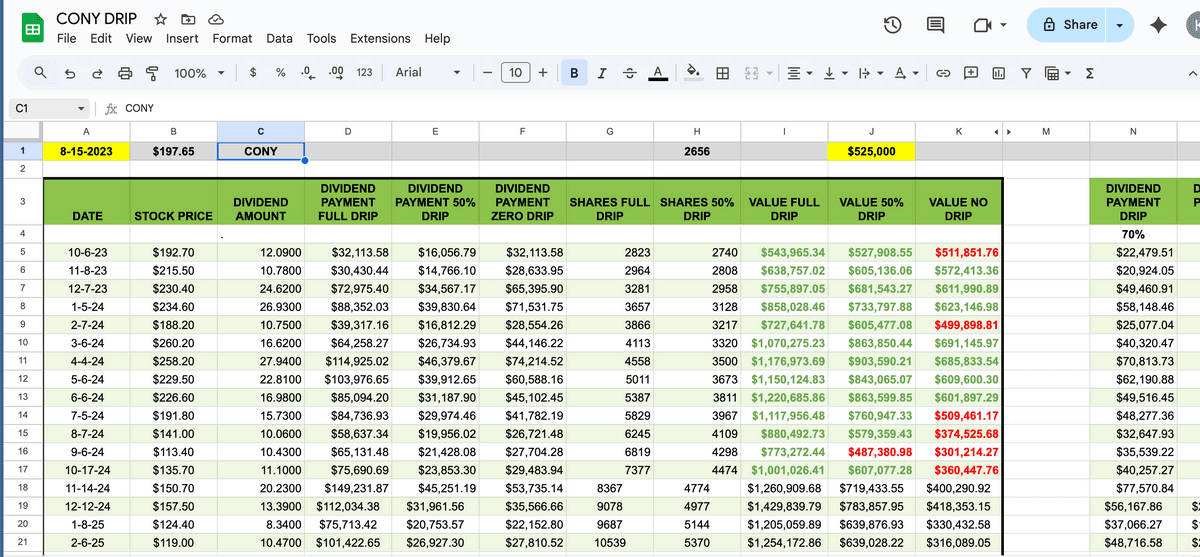Toggle bold formatting
1200x557 pixels.
pyautogui.click(x=574, y=73)
